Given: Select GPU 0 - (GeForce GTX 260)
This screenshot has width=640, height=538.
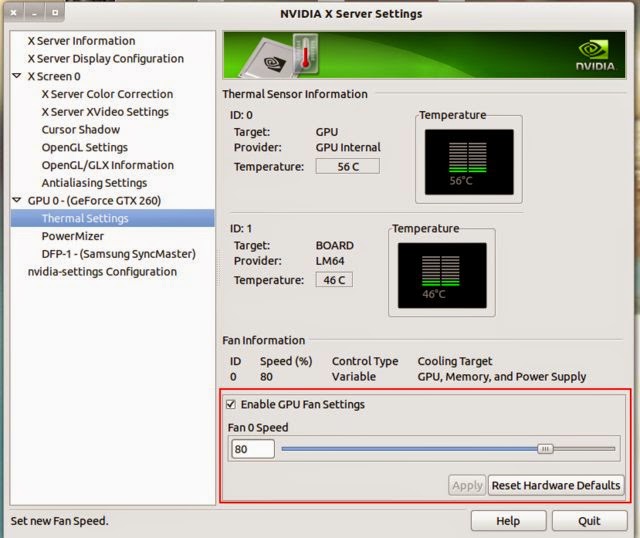Looking at the screenshot, I should tap(94, 201).
